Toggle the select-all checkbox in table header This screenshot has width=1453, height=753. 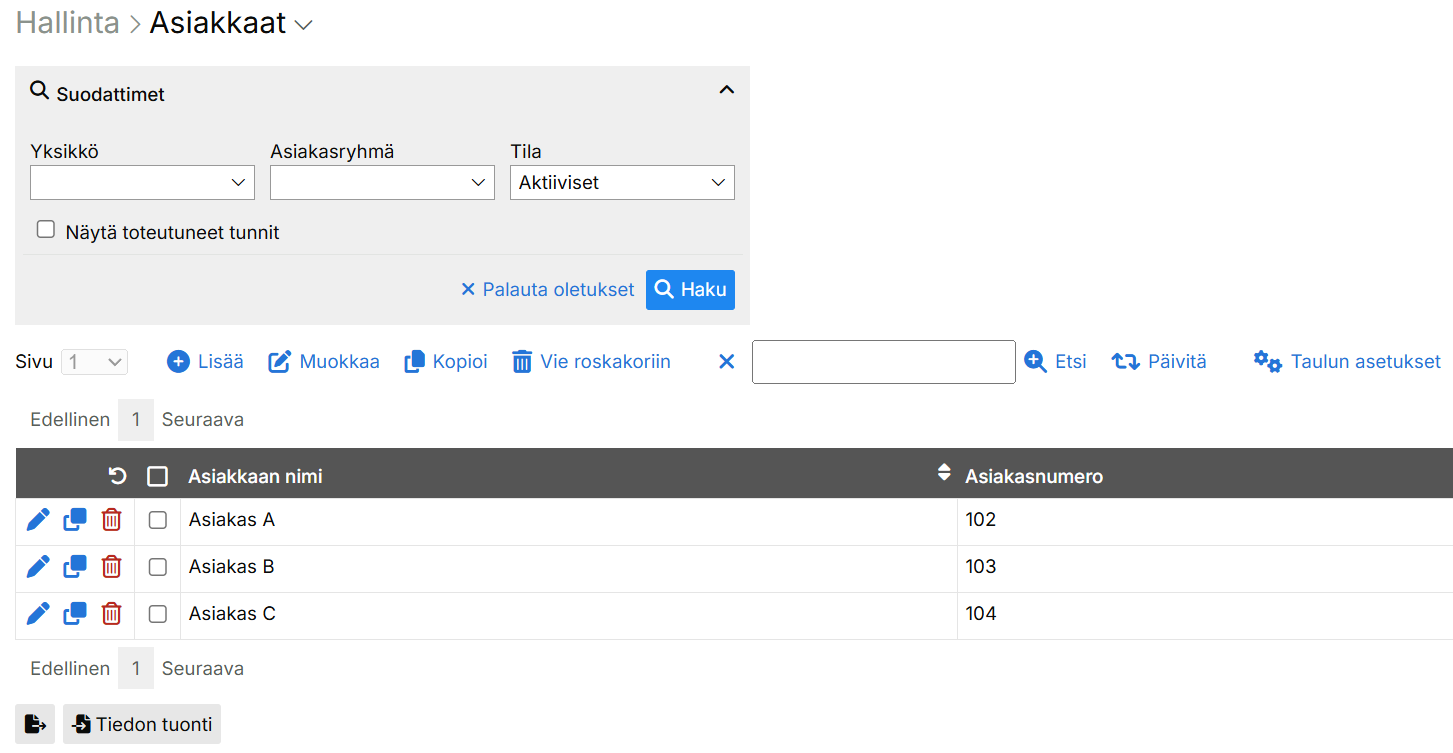pos(157,476)
